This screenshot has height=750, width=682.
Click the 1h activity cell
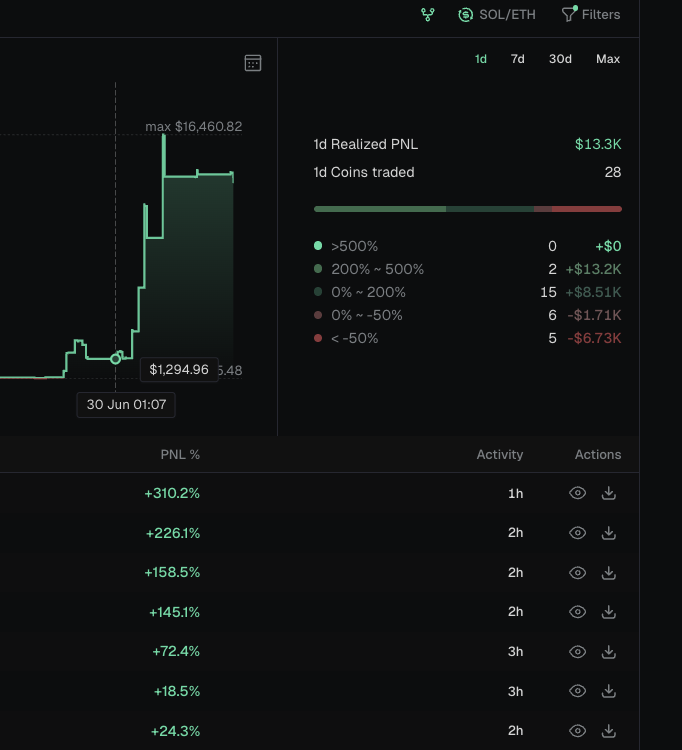pyautogui.click(x=515, y=493)
